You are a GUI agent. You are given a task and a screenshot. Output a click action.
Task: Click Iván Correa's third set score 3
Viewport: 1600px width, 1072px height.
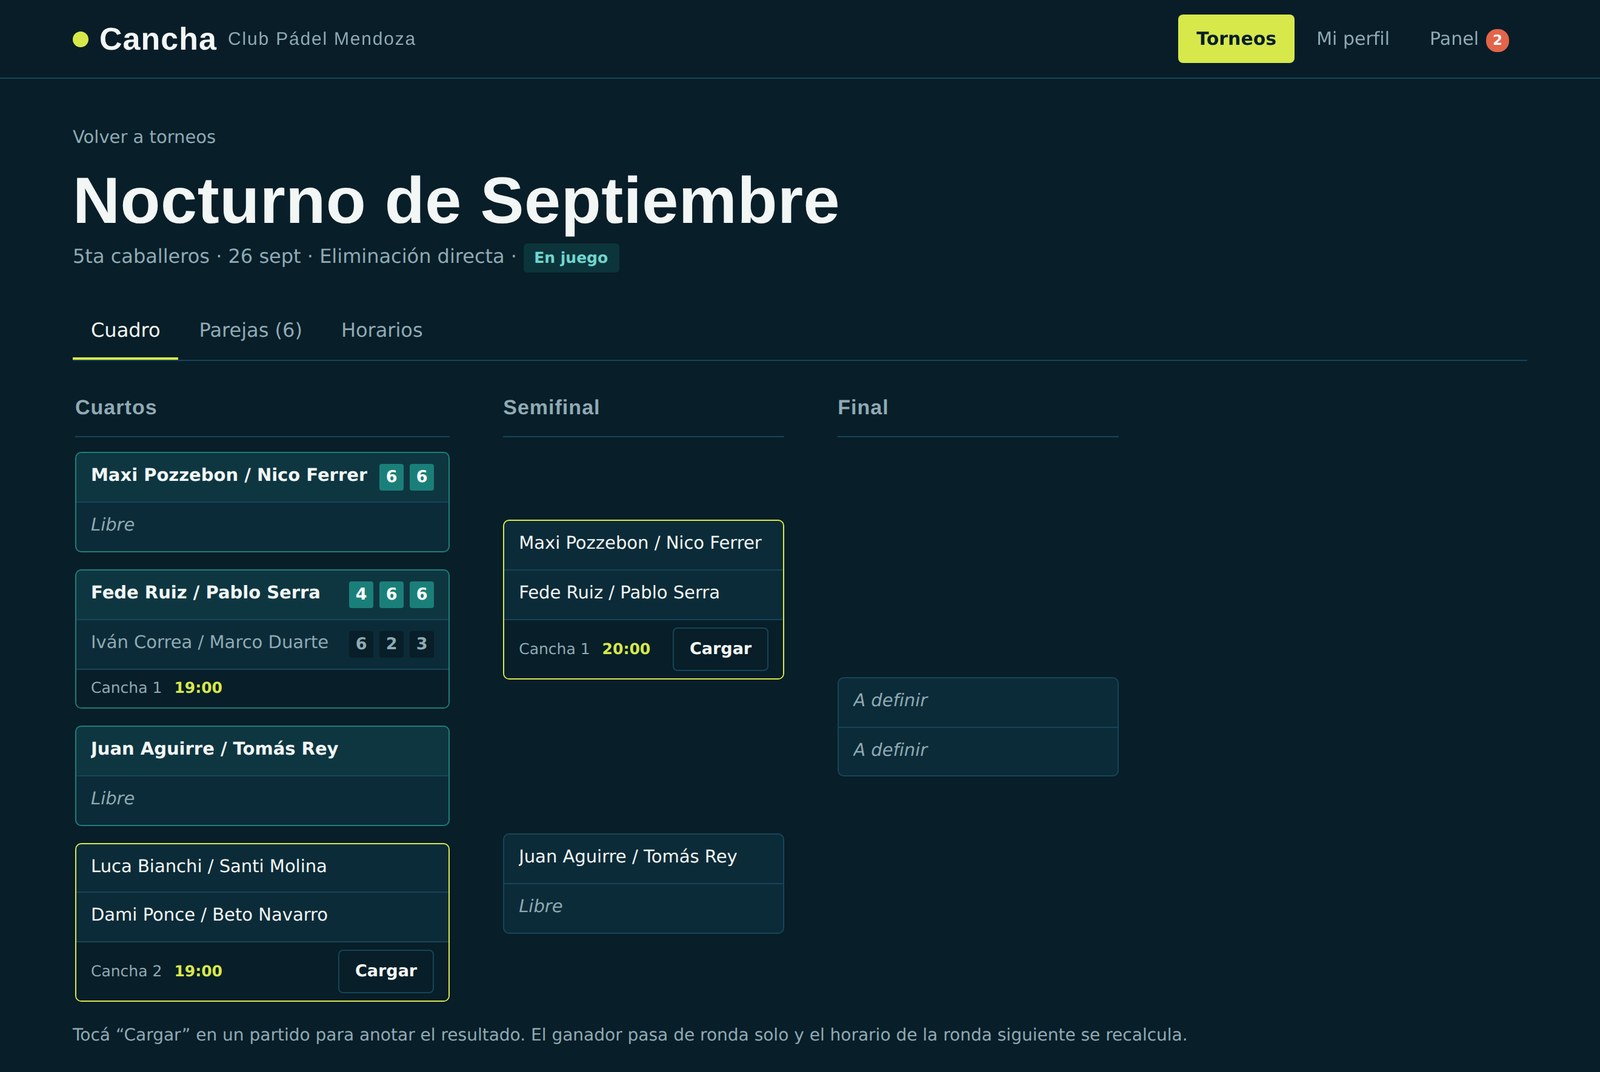coord(422,644)
